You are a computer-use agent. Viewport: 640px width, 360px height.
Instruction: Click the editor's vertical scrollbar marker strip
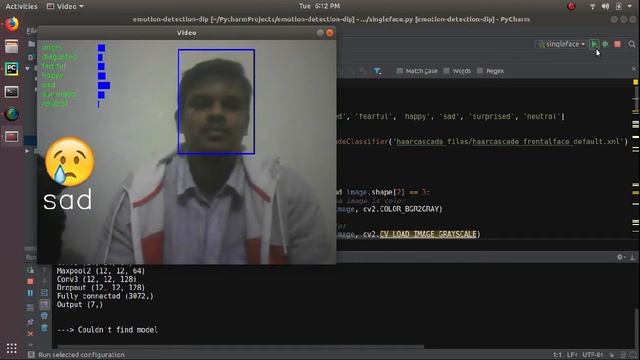point(636,159)
